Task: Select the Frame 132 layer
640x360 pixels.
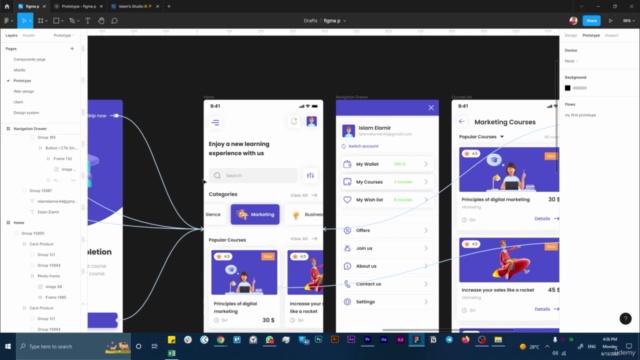Action: pos(62,159)
